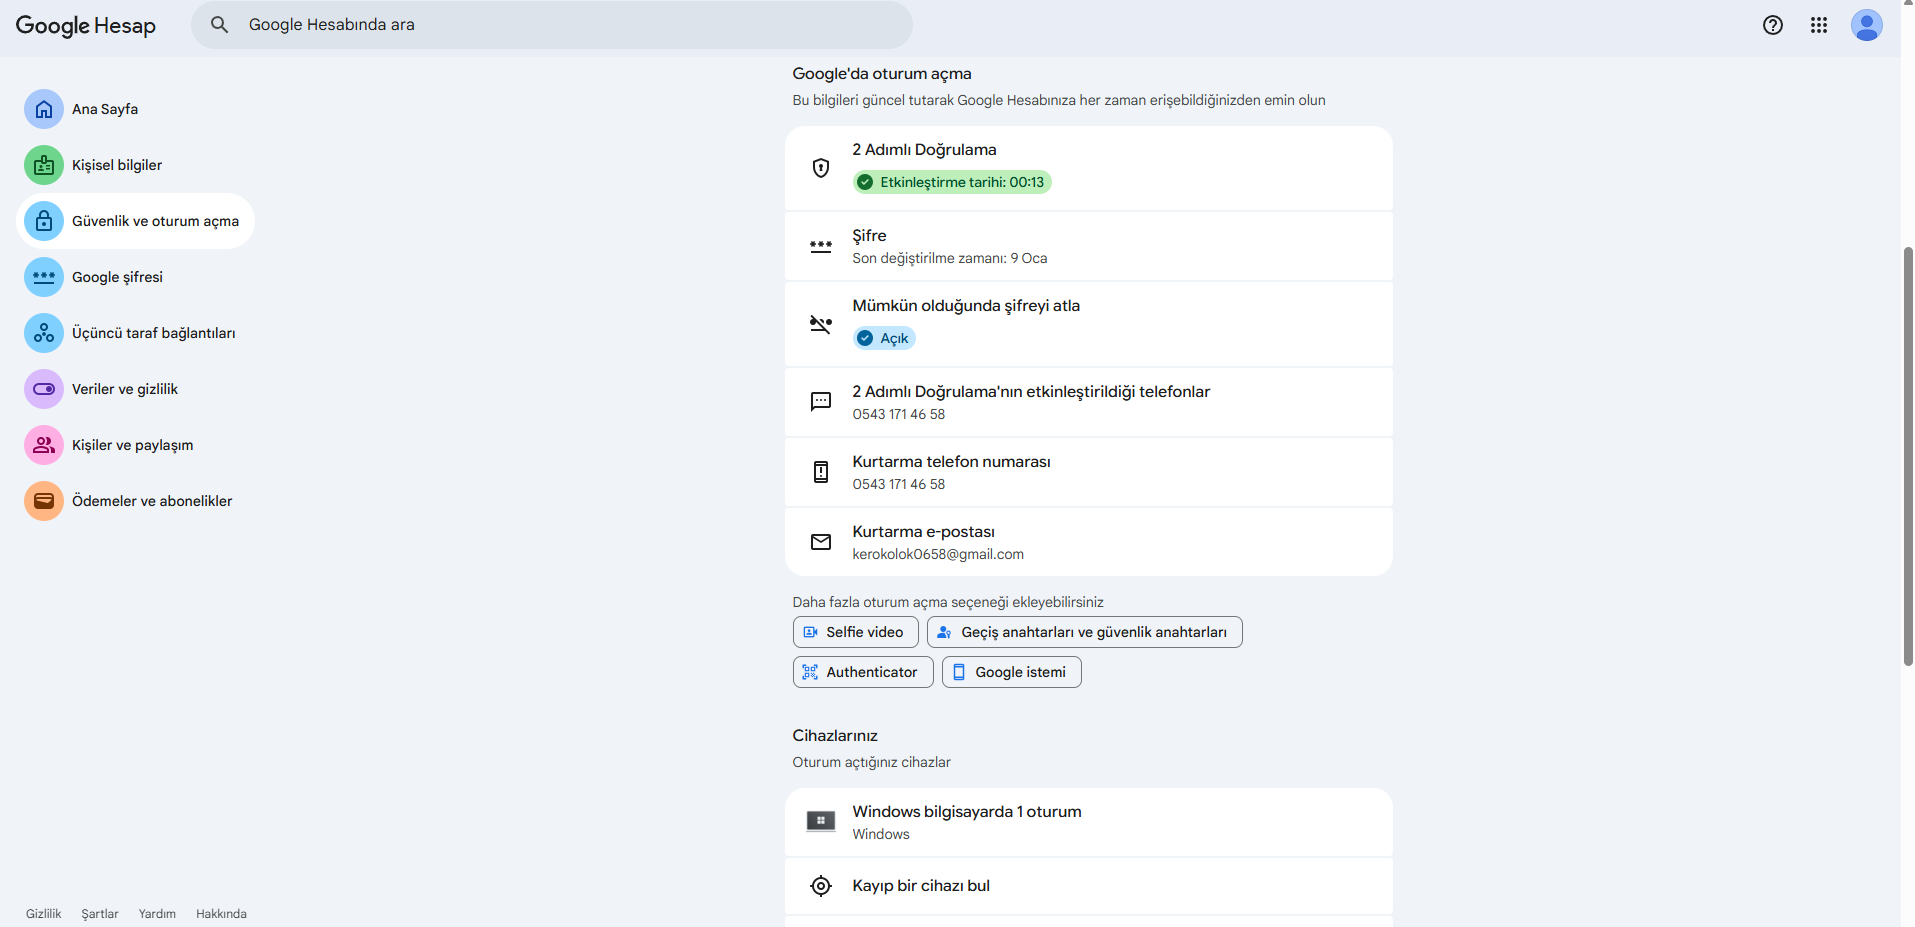Click the shield icon for 2 Adımlı Doğrulama

tap(820, 168)
